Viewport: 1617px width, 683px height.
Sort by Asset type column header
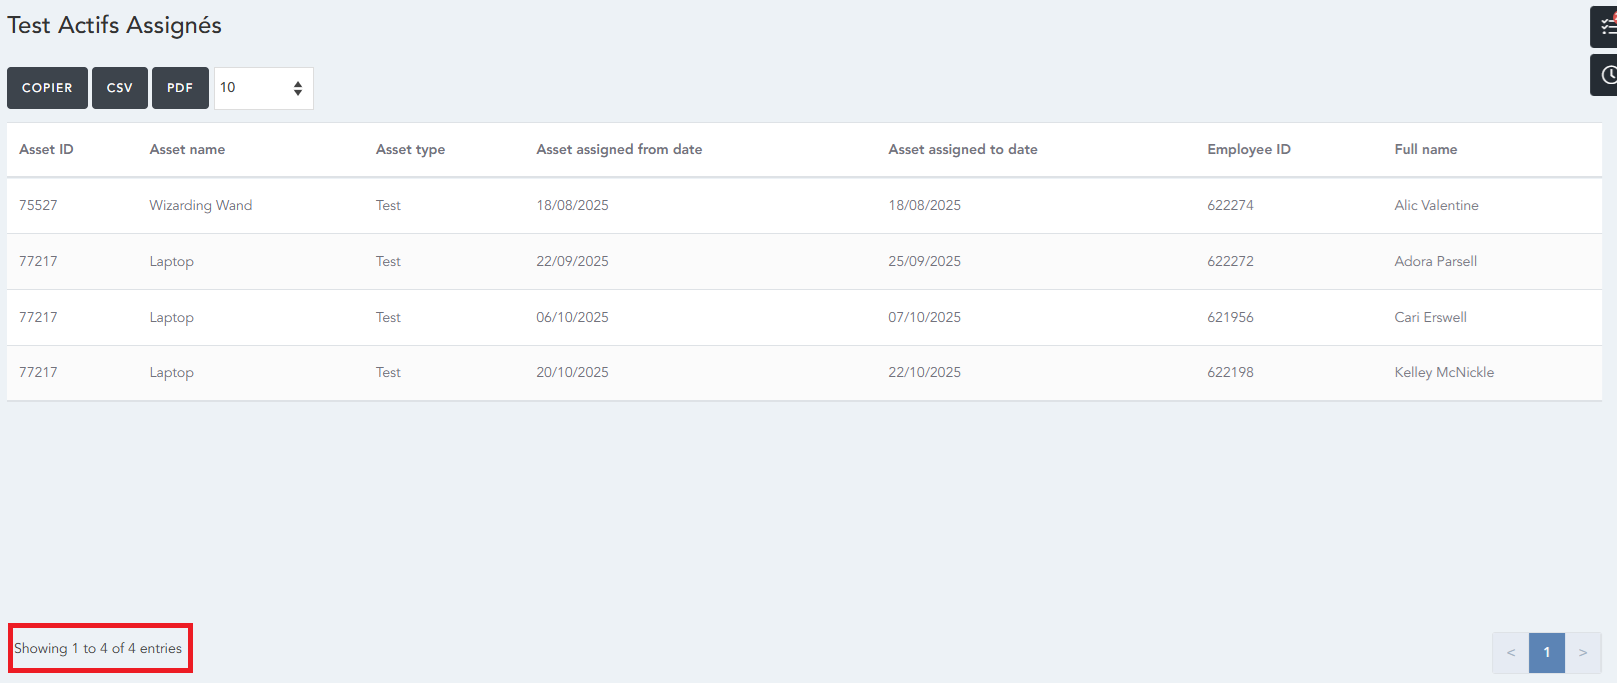pos(410,149)
